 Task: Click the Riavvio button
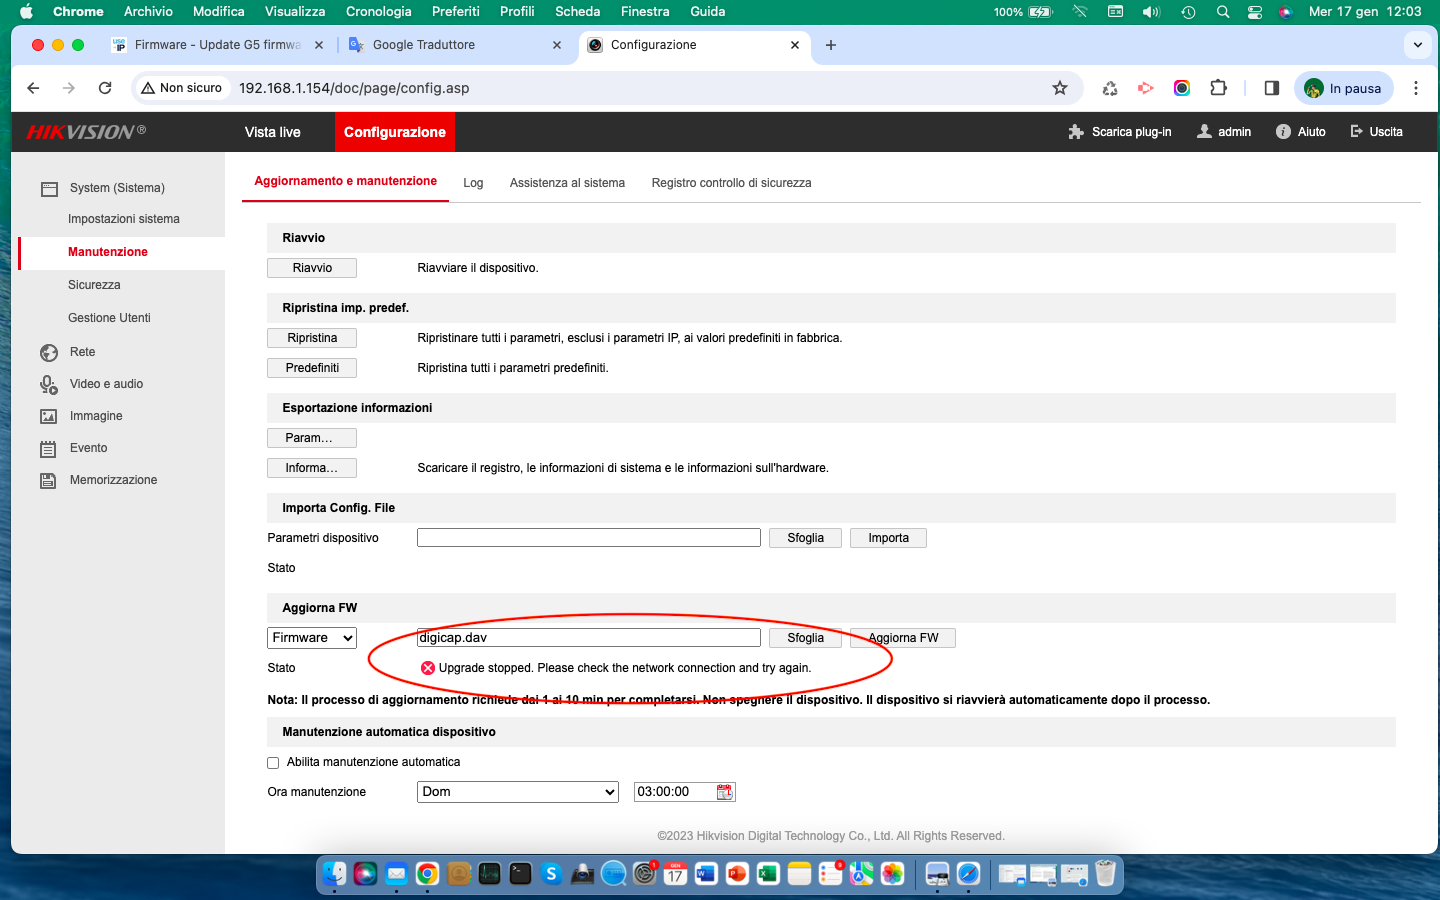[312, 268]
